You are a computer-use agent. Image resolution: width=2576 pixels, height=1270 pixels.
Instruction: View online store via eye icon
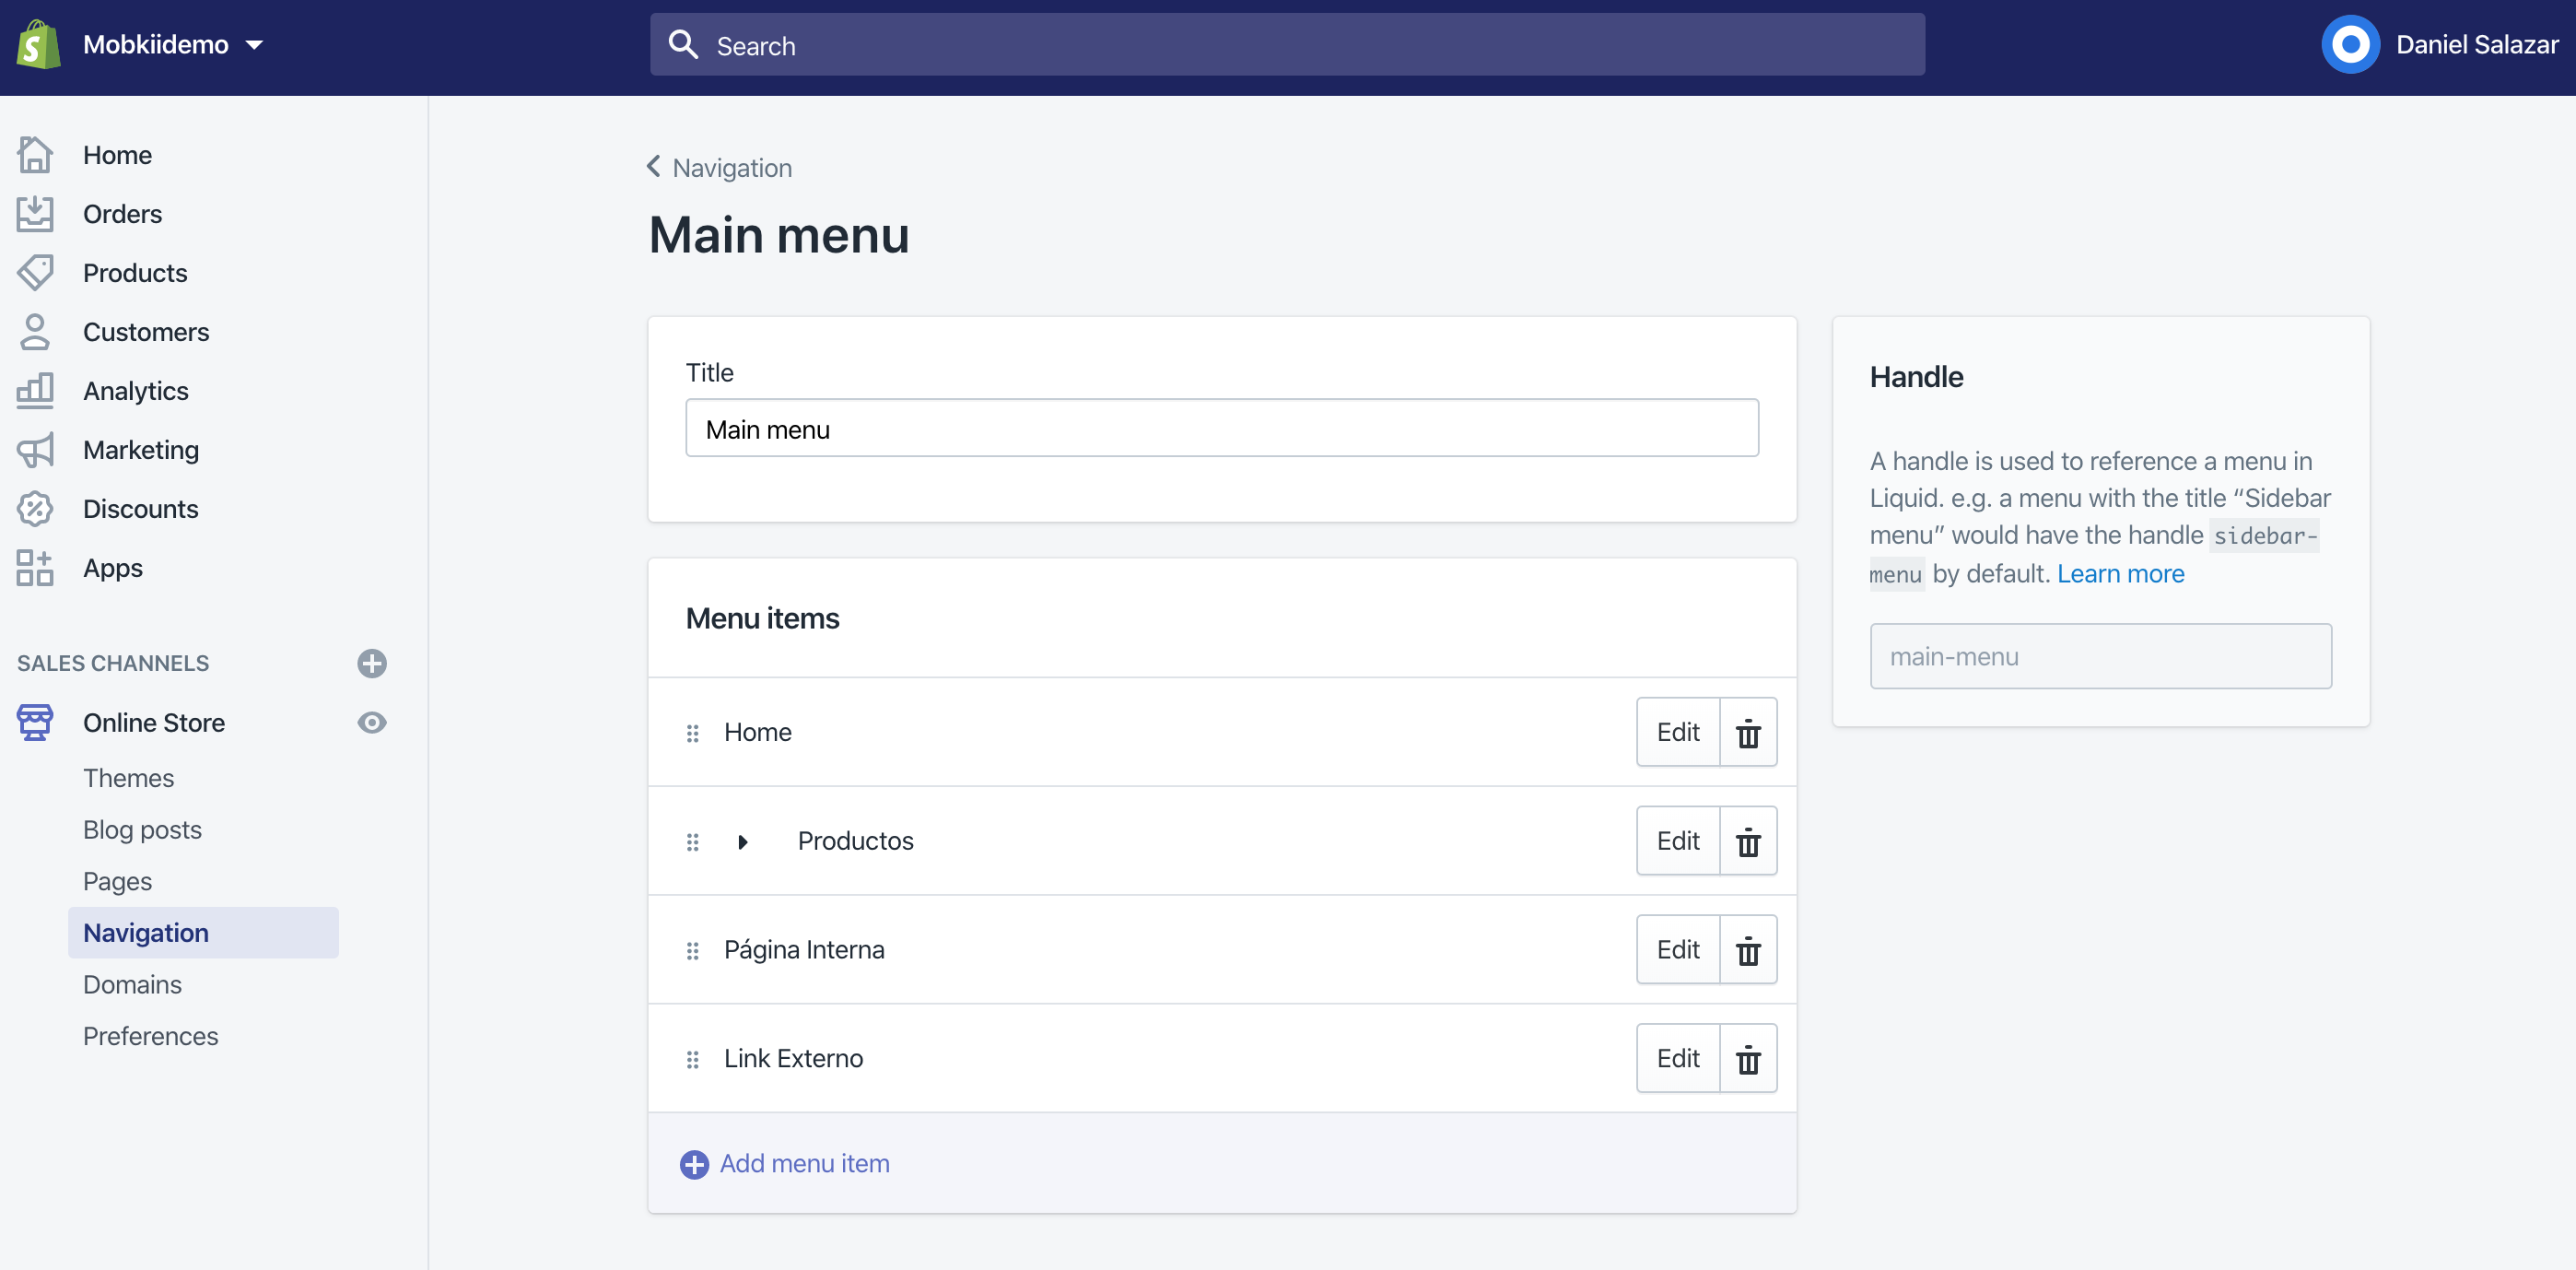372,722
